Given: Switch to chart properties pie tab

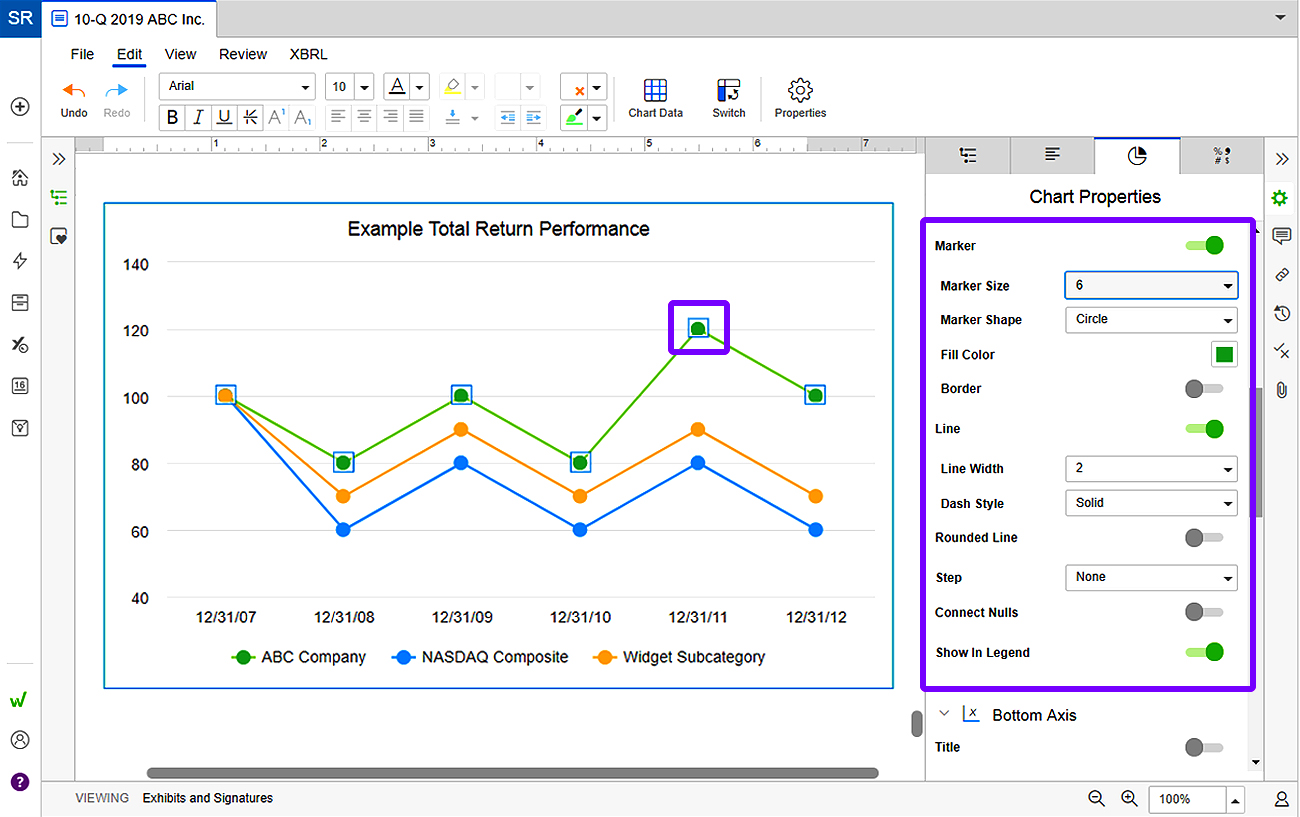Looking at the screenshot, I should click(x=1137, y=155).
